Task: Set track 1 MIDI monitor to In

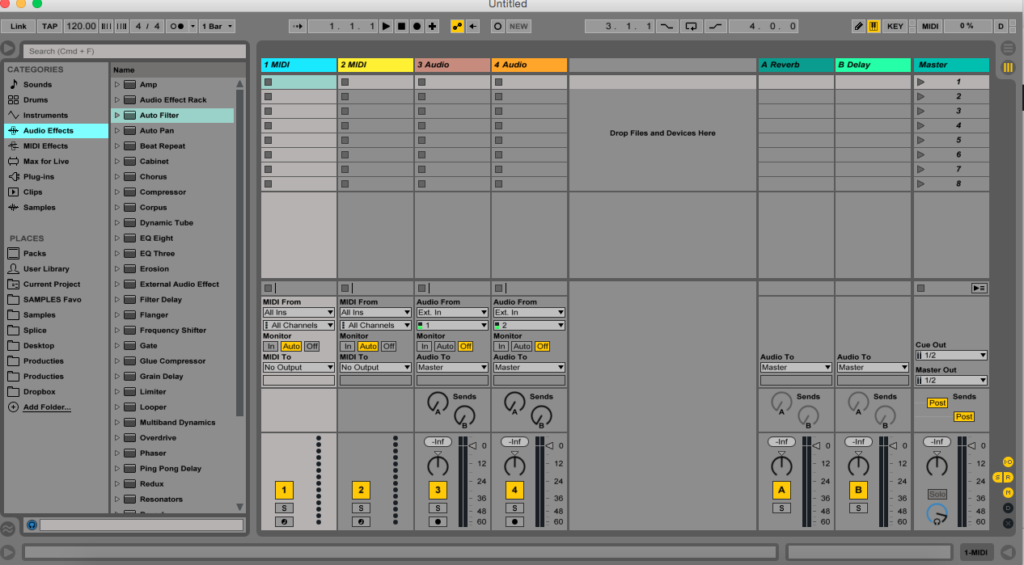Action: point(270,346)
